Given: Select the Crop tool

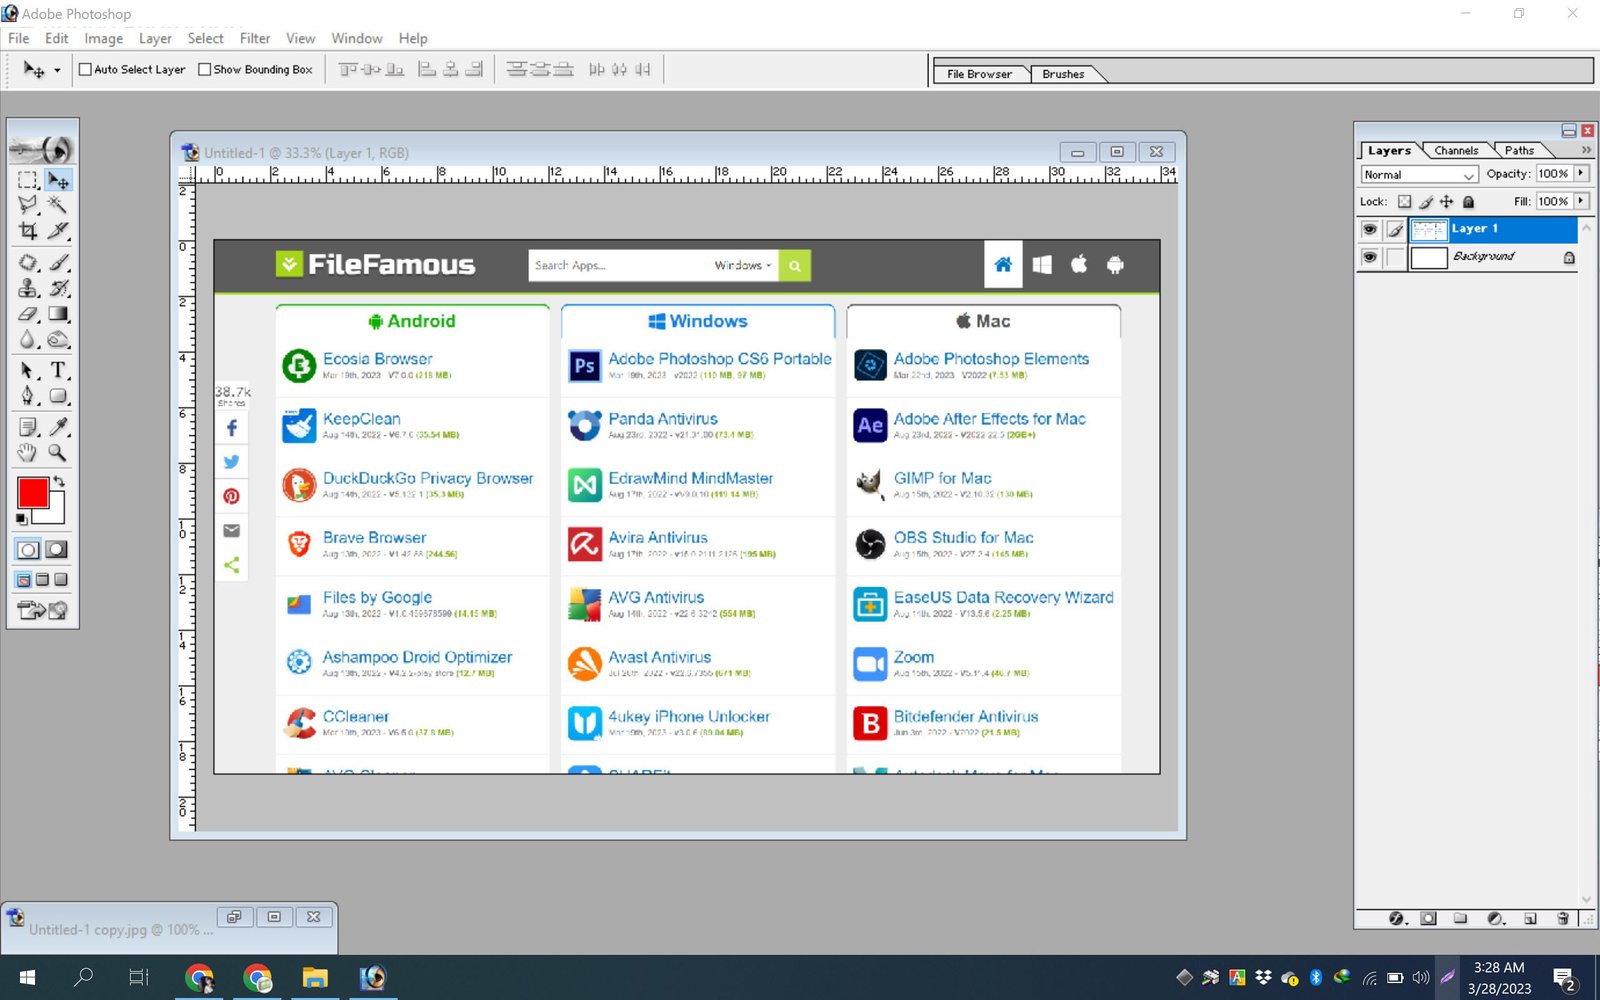Looking at the screenshot, I should 28,231.
